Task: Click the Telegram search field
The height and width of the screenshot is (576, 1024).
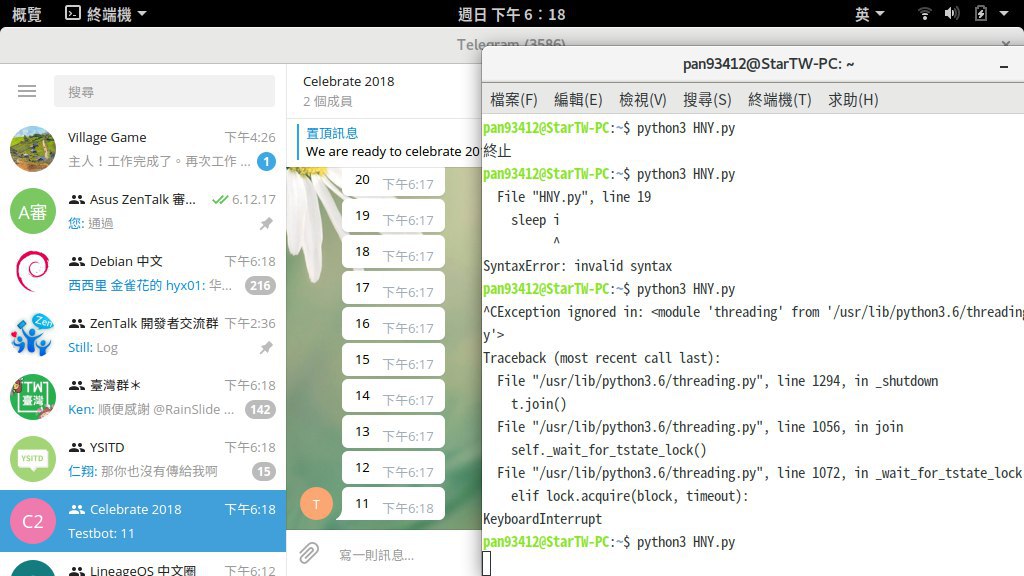Action: [x=165, y=91]
